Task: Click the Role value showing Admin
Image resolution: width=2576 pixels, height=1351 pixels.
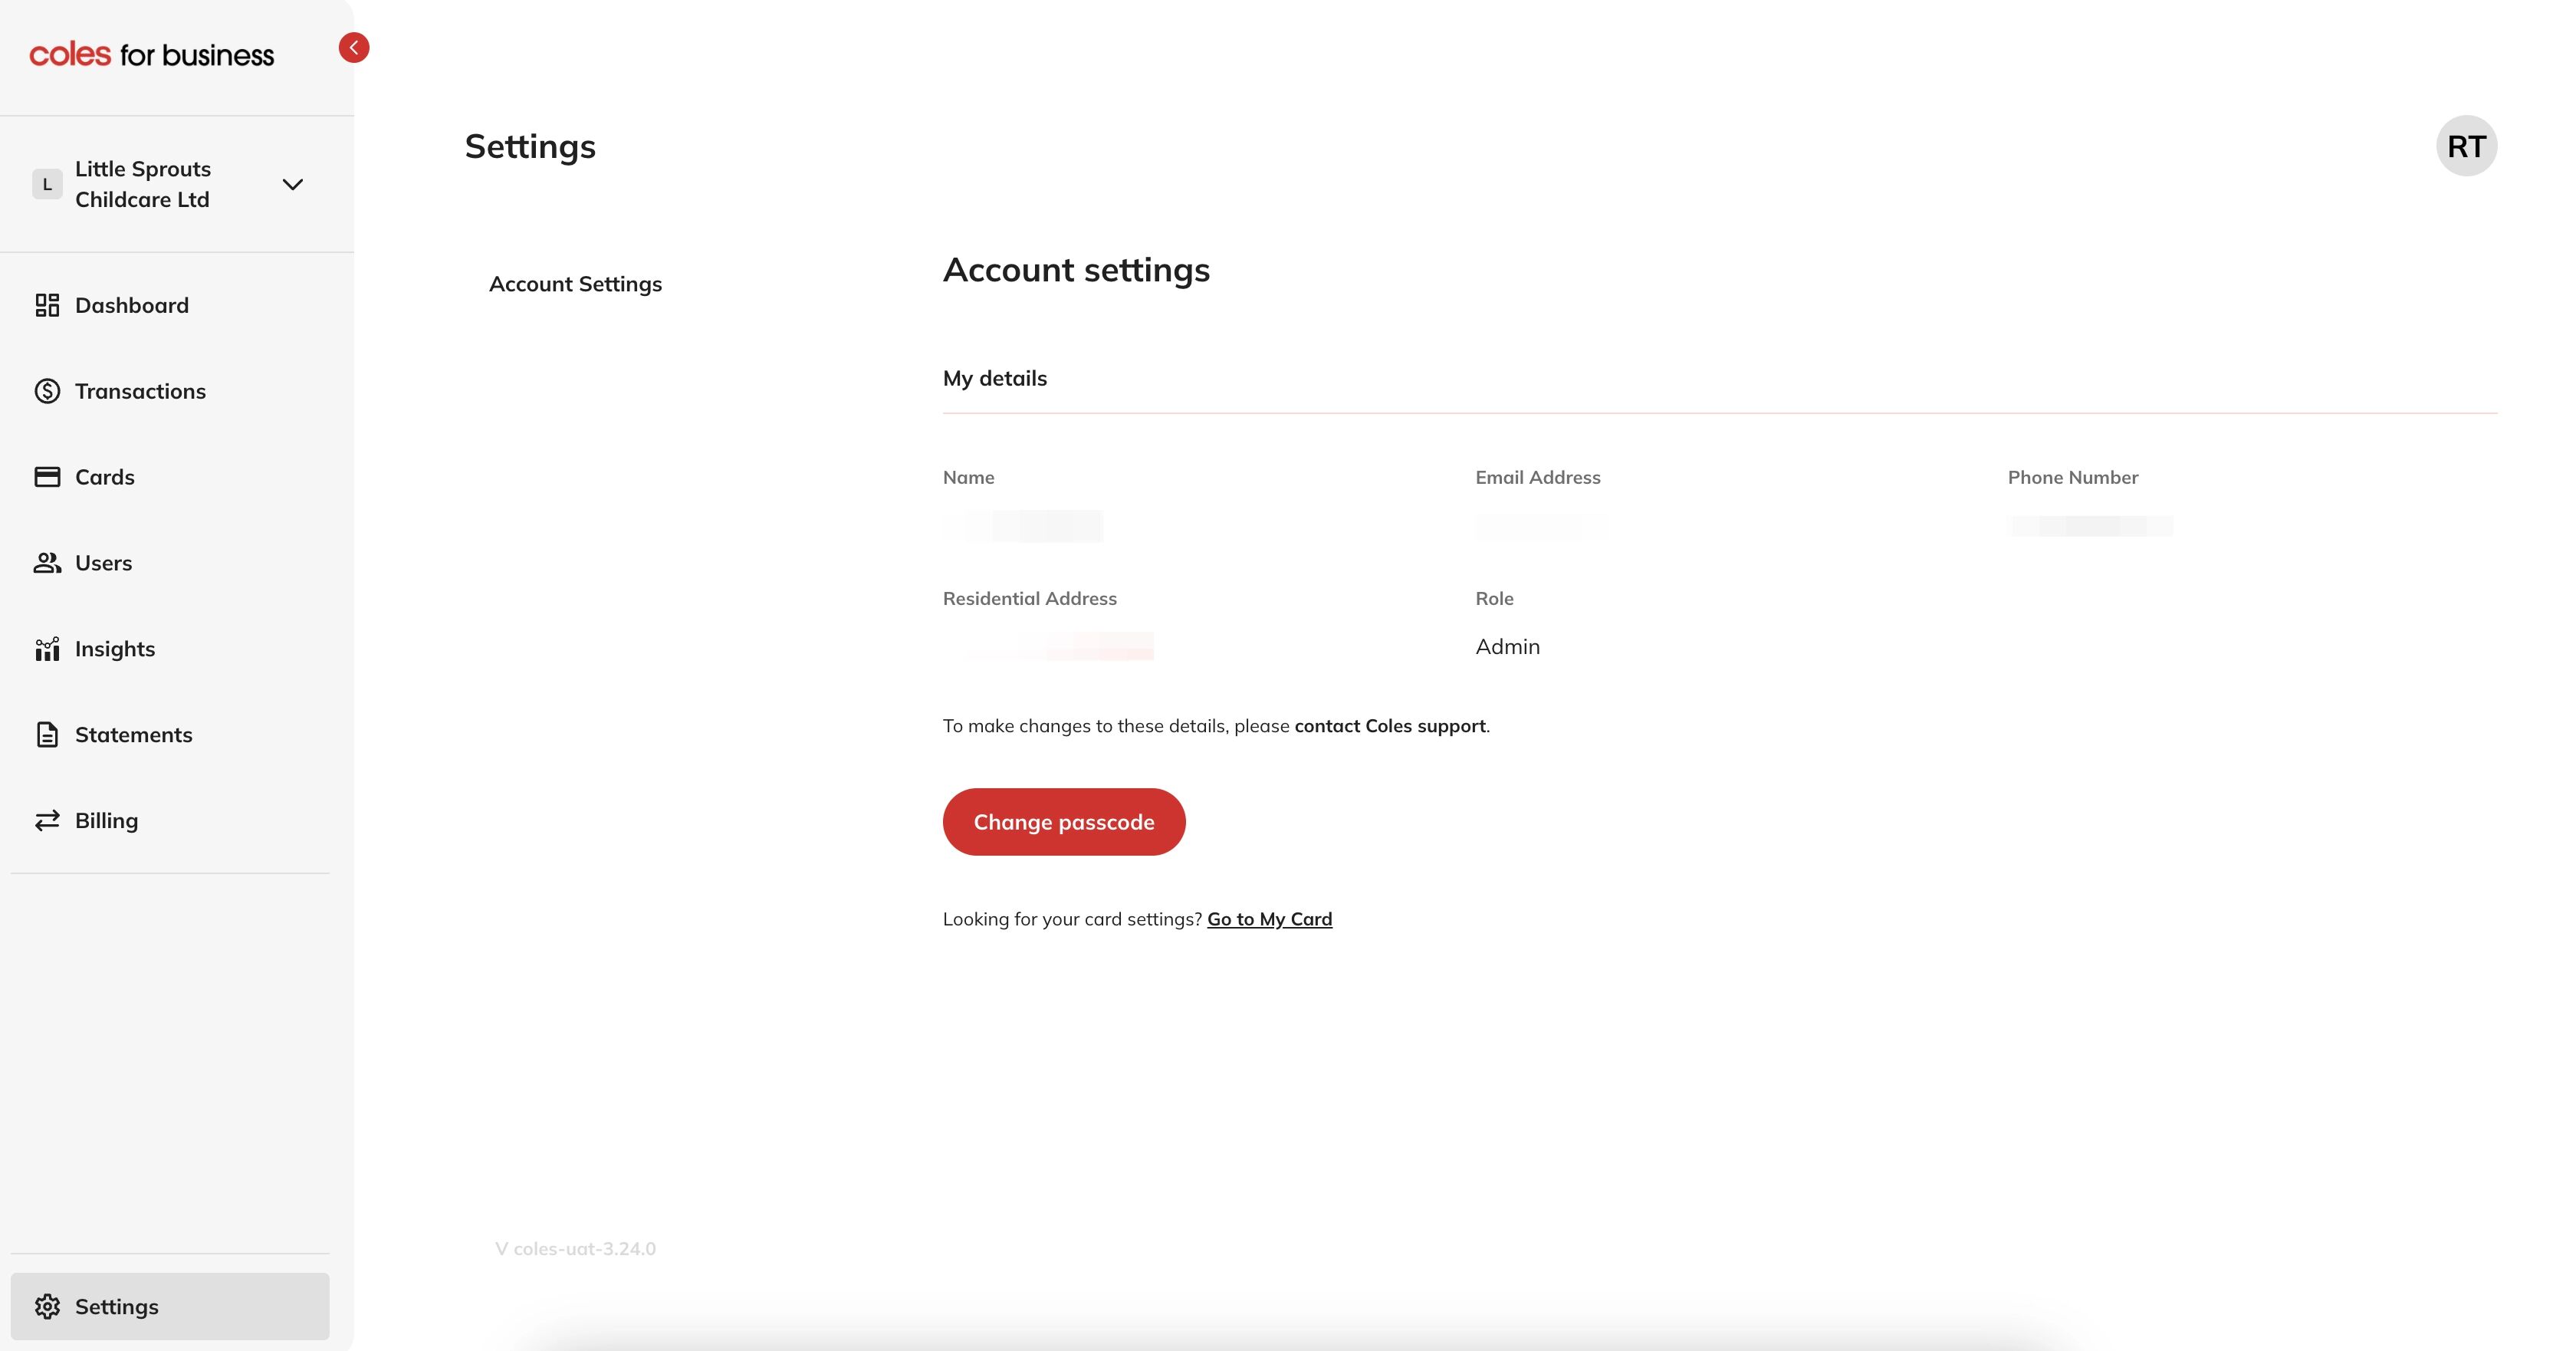Action: [1507, 646]
